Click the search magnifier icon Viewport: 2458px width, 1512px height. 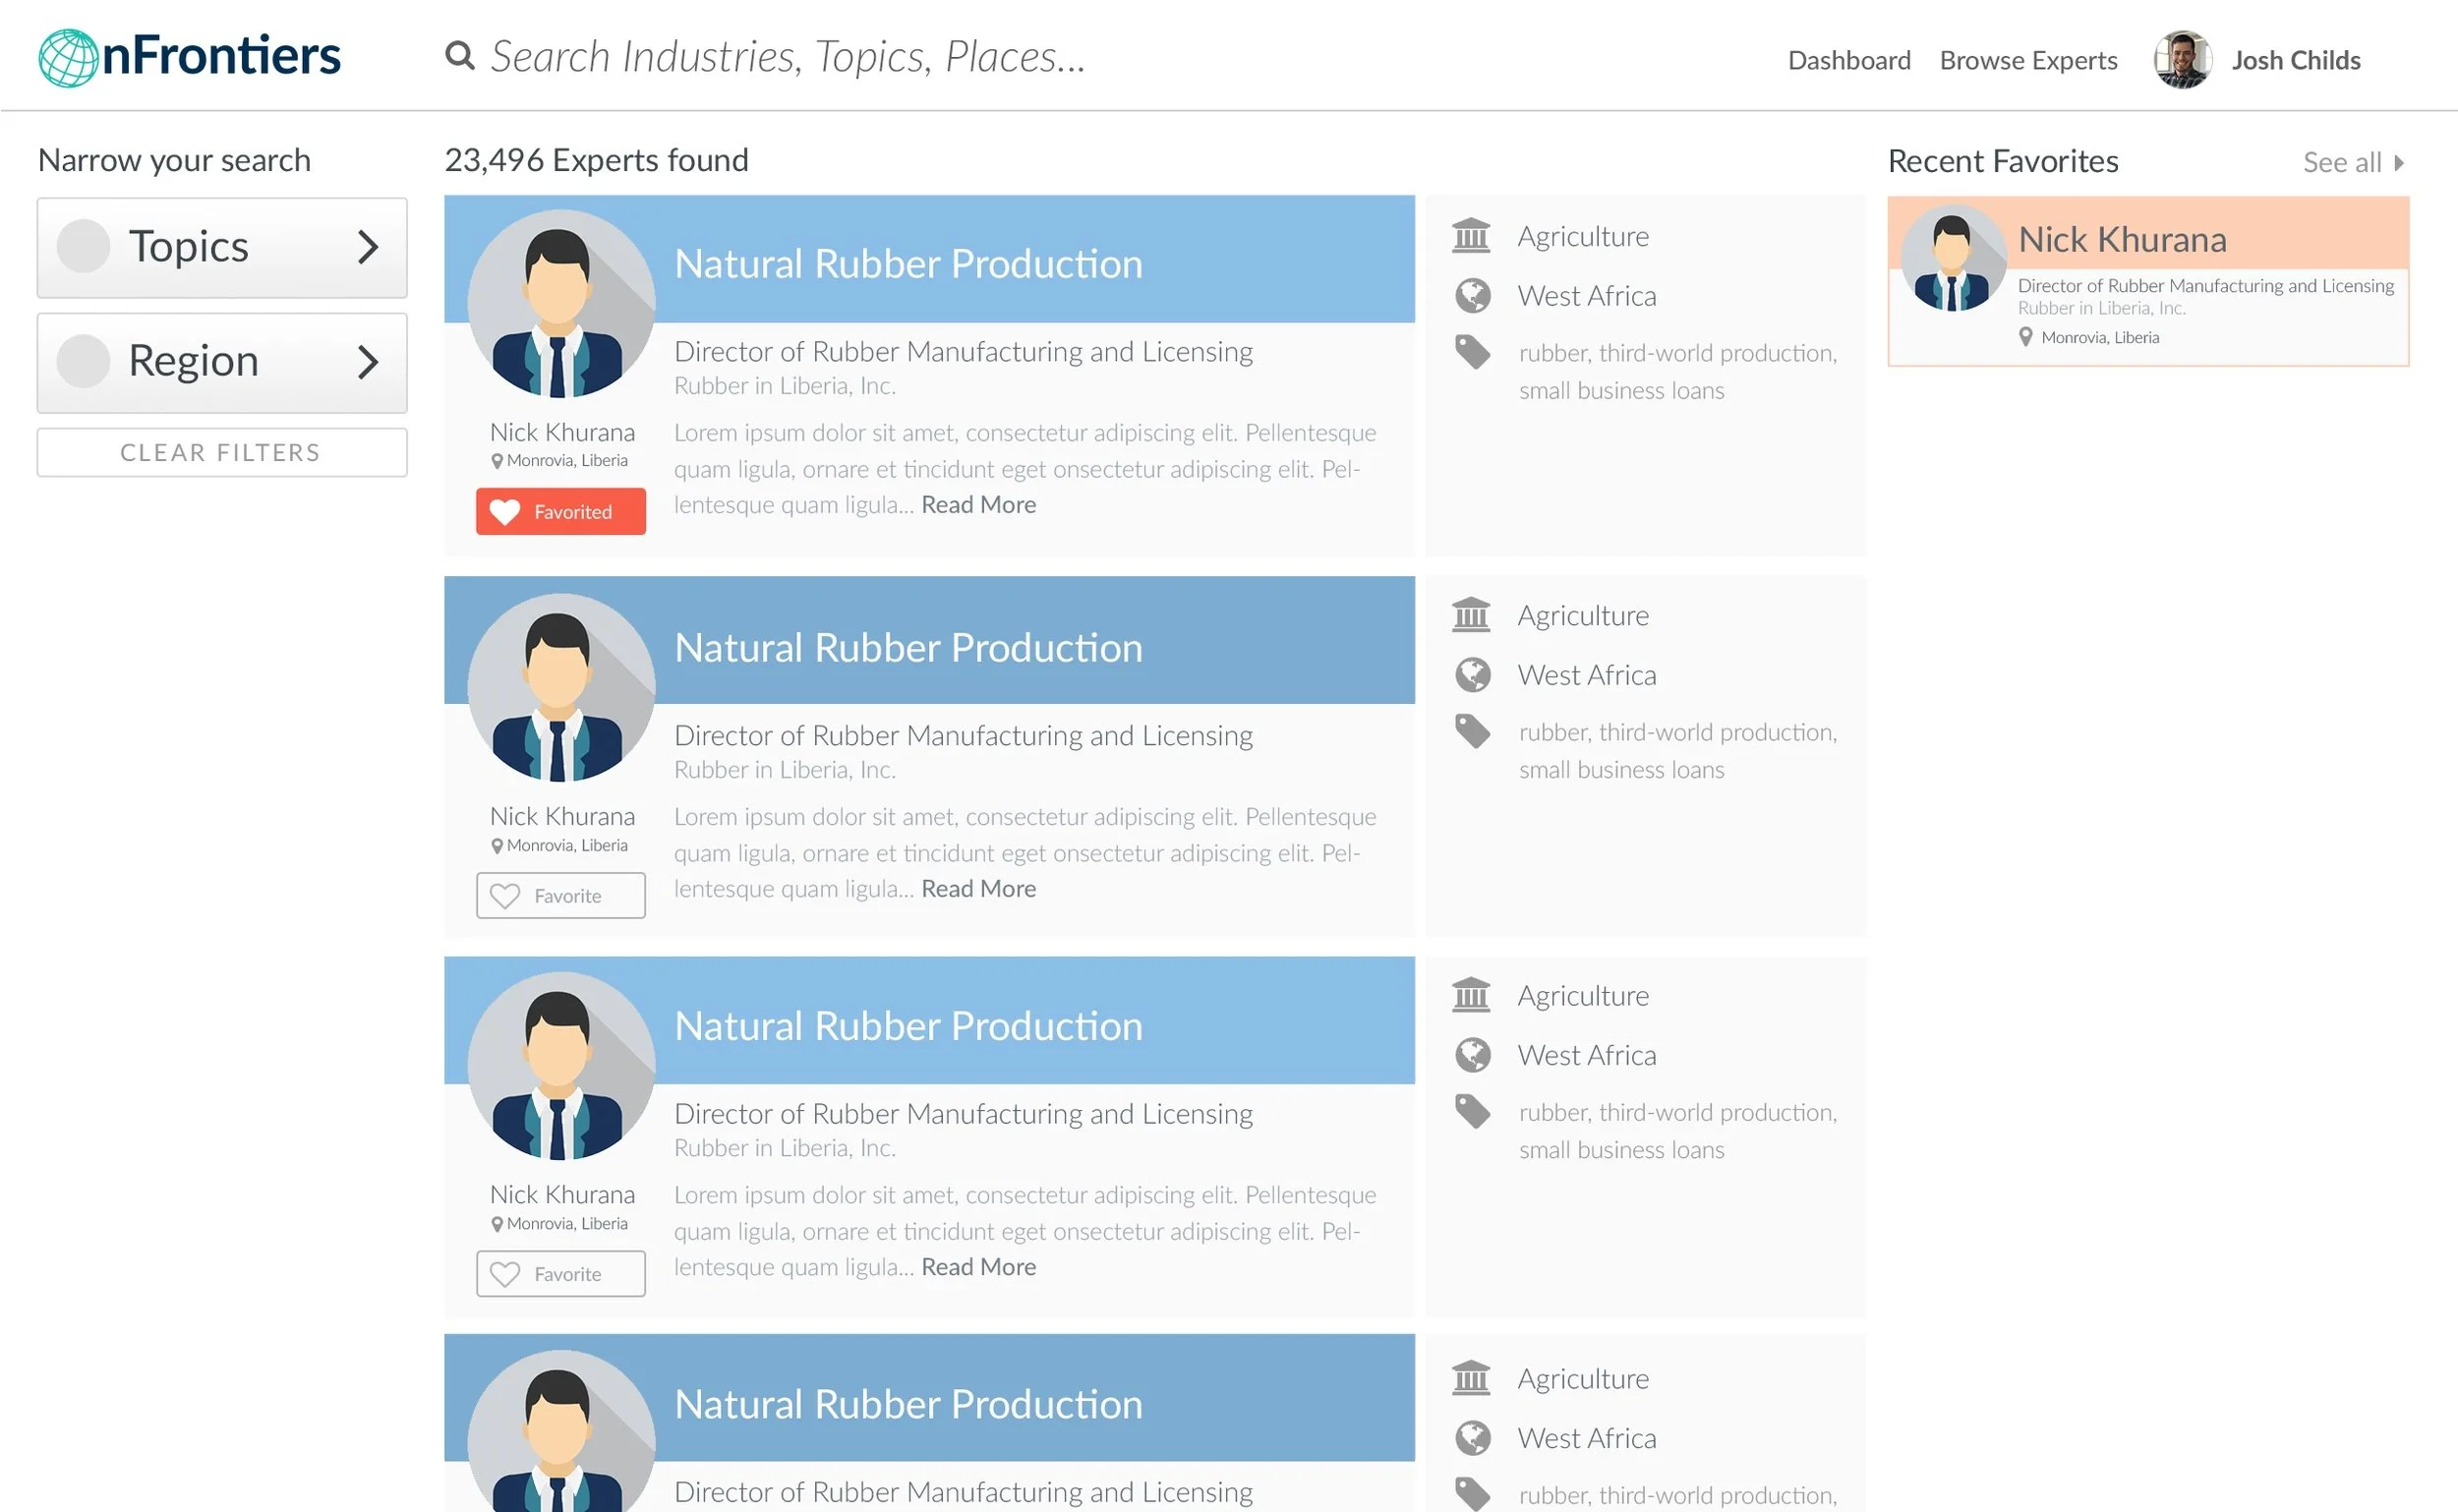[x=459, y=56]
